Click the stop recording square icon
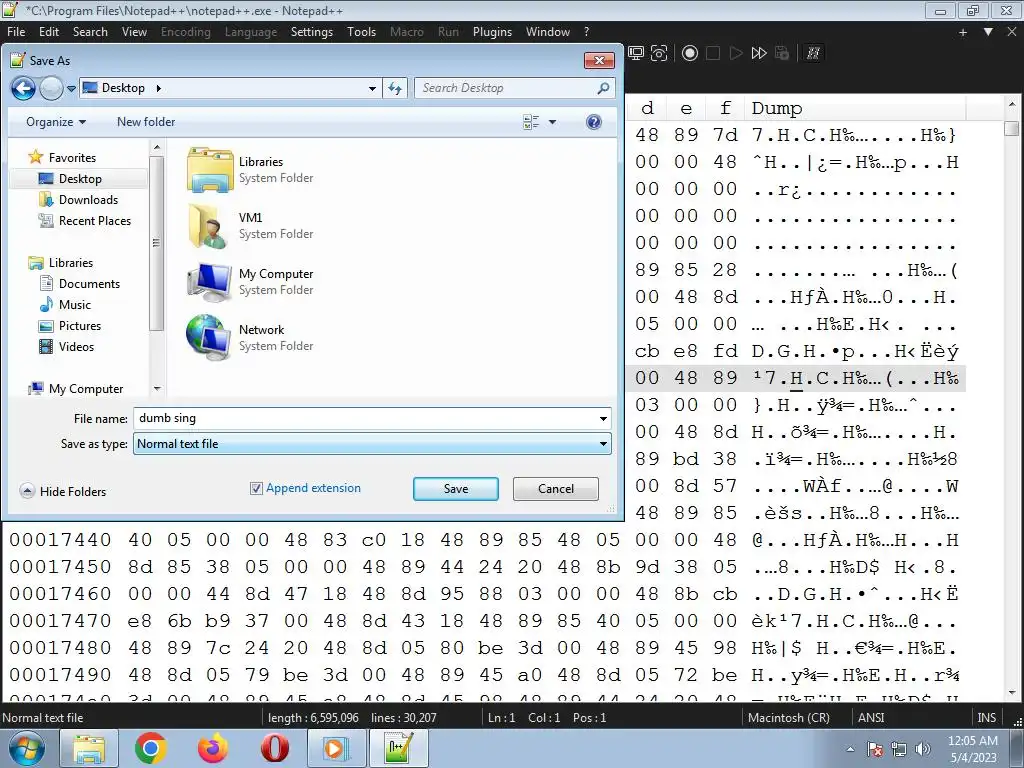The width and height of the screenshot is (1024, 768). (x=713, y=54)
